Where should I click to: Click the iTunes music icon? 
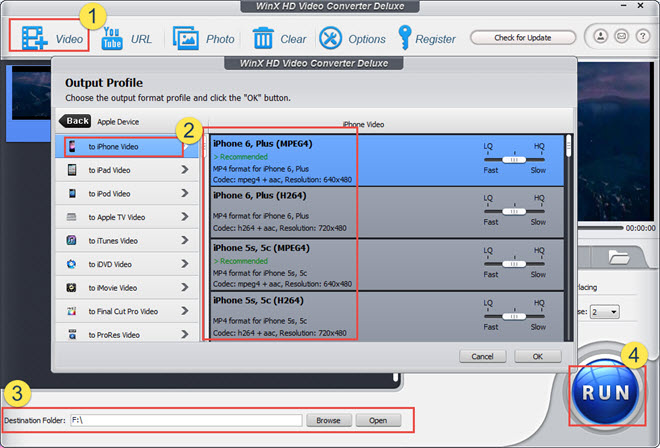click(x=72, y=240)
